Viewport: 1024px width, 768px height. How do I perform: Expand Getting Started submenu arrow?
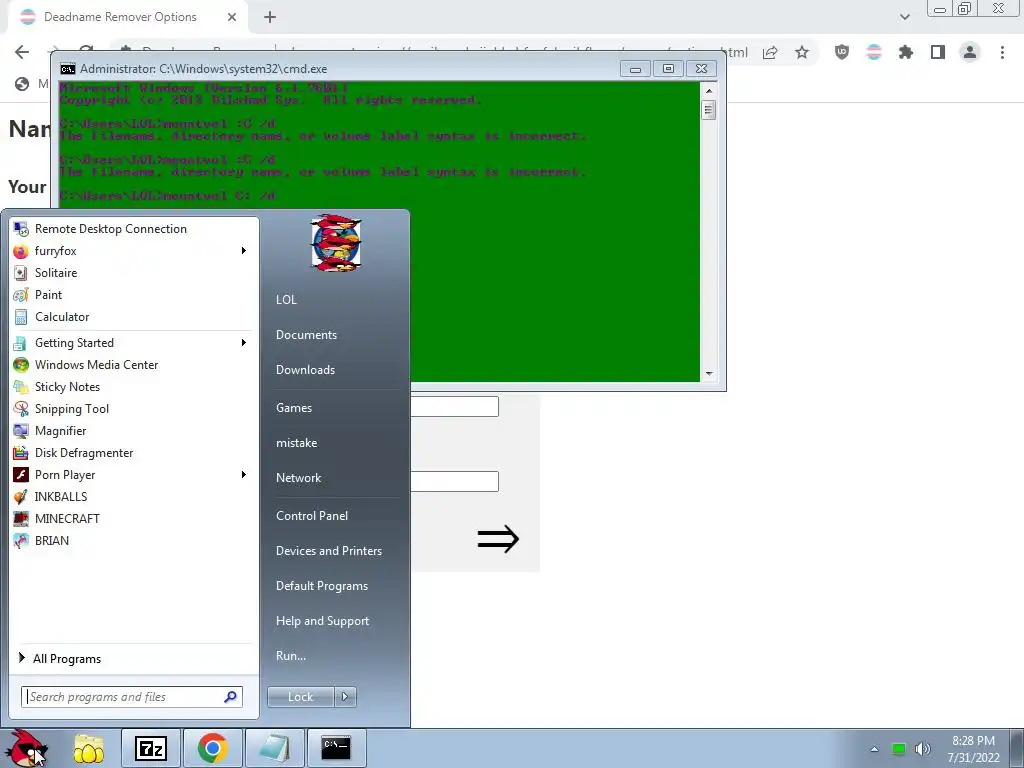(x=244, y=343)
